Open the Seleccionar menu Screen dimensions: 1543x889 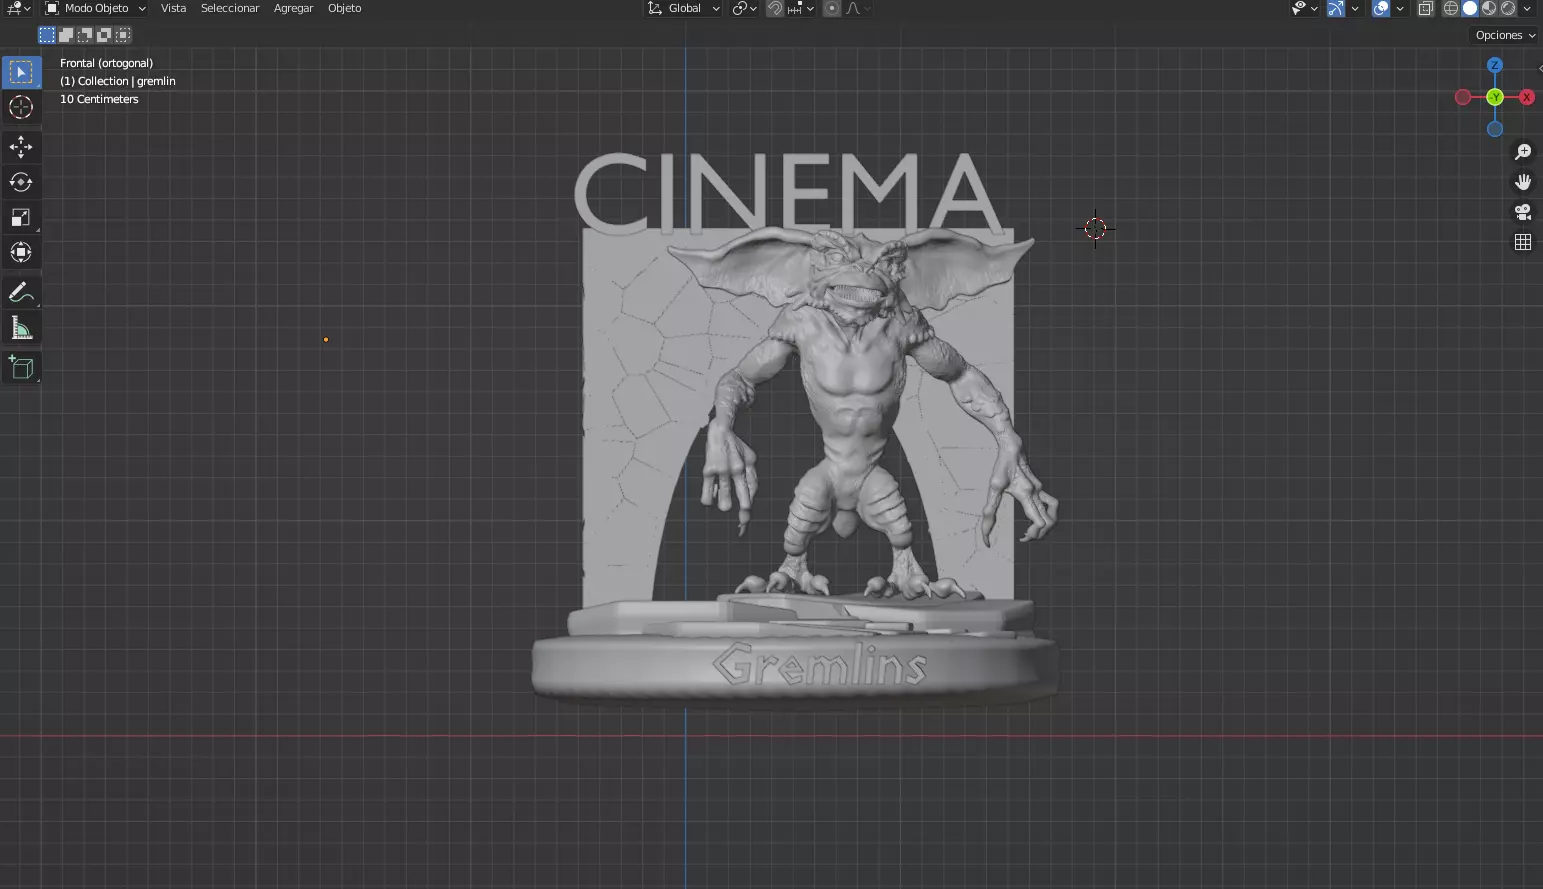(x=230, y=8)
